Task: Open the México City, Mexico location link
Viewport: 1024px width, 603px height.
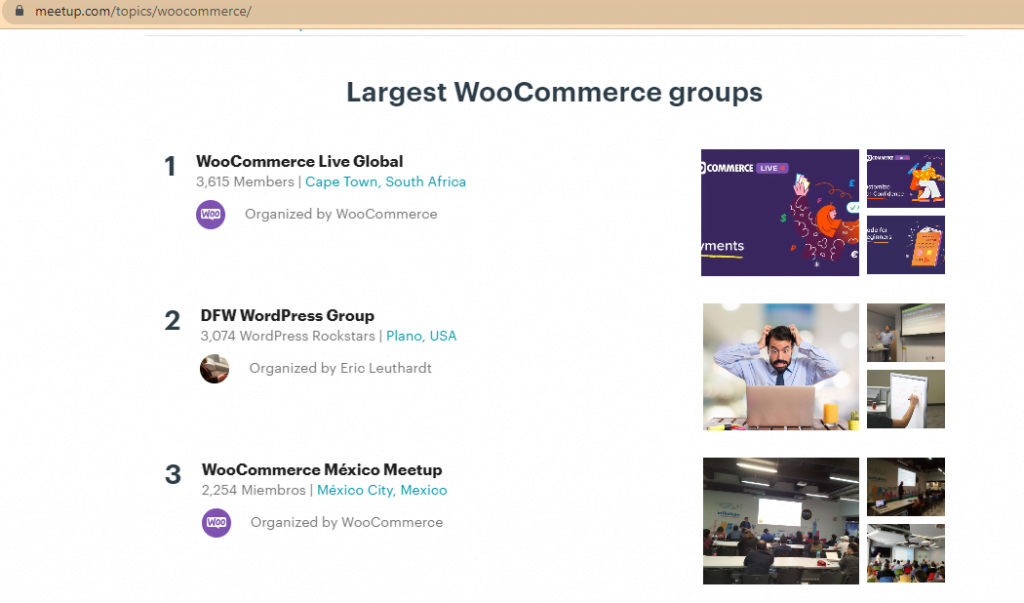Action: coord(382,490)
